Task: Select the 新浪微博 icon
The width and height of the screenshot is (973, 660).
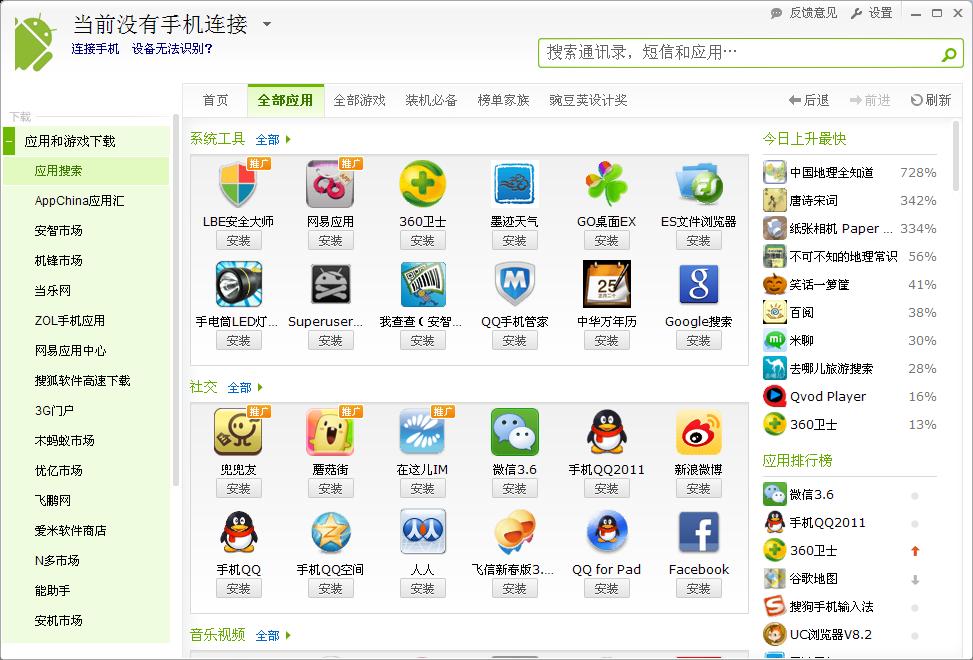Action: point(697,432)
